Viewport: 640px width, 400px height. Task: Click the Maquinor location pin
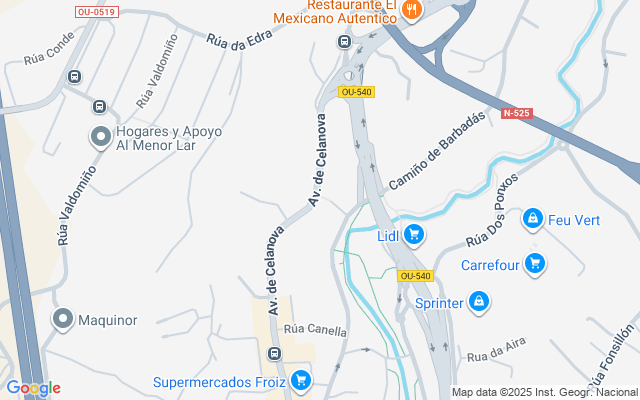click(x=63, y=319)
